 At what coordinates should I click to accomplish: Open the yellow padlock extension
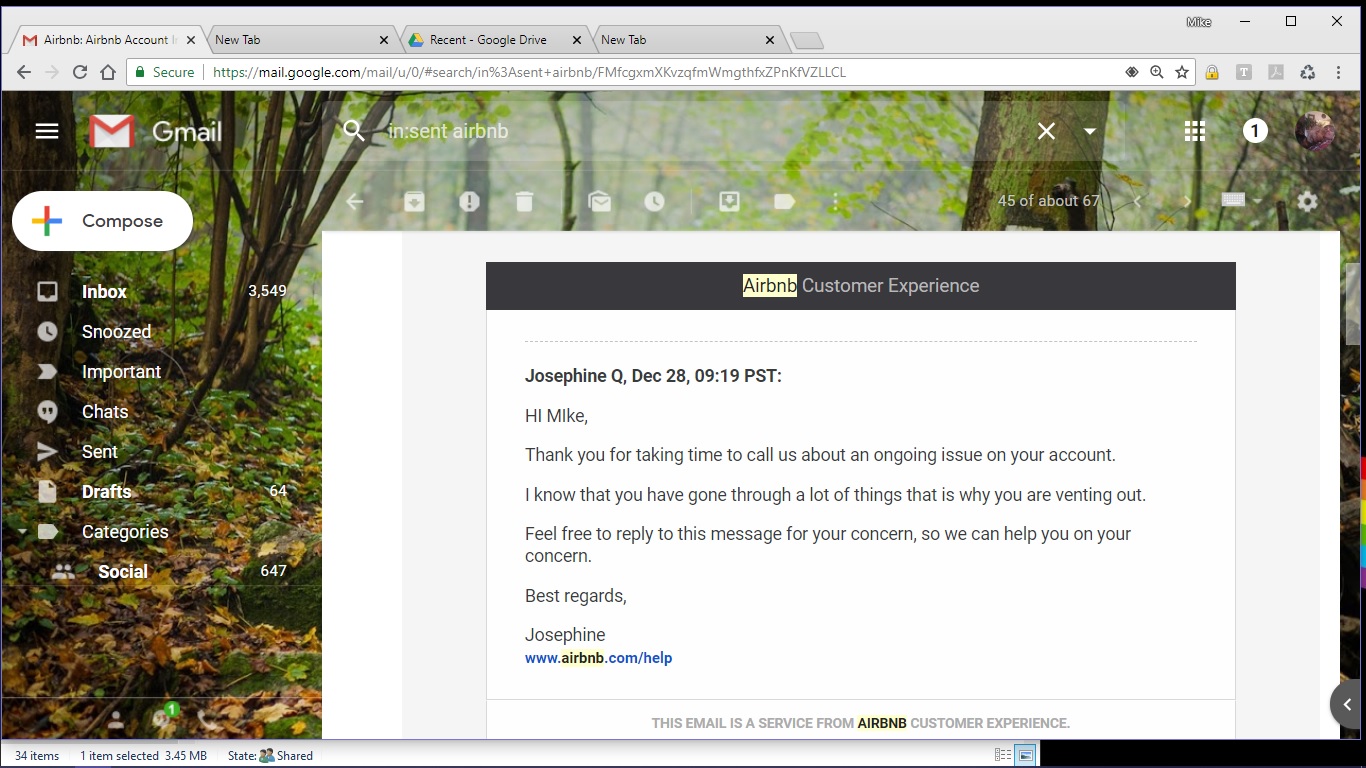[x=1212, y=72]
